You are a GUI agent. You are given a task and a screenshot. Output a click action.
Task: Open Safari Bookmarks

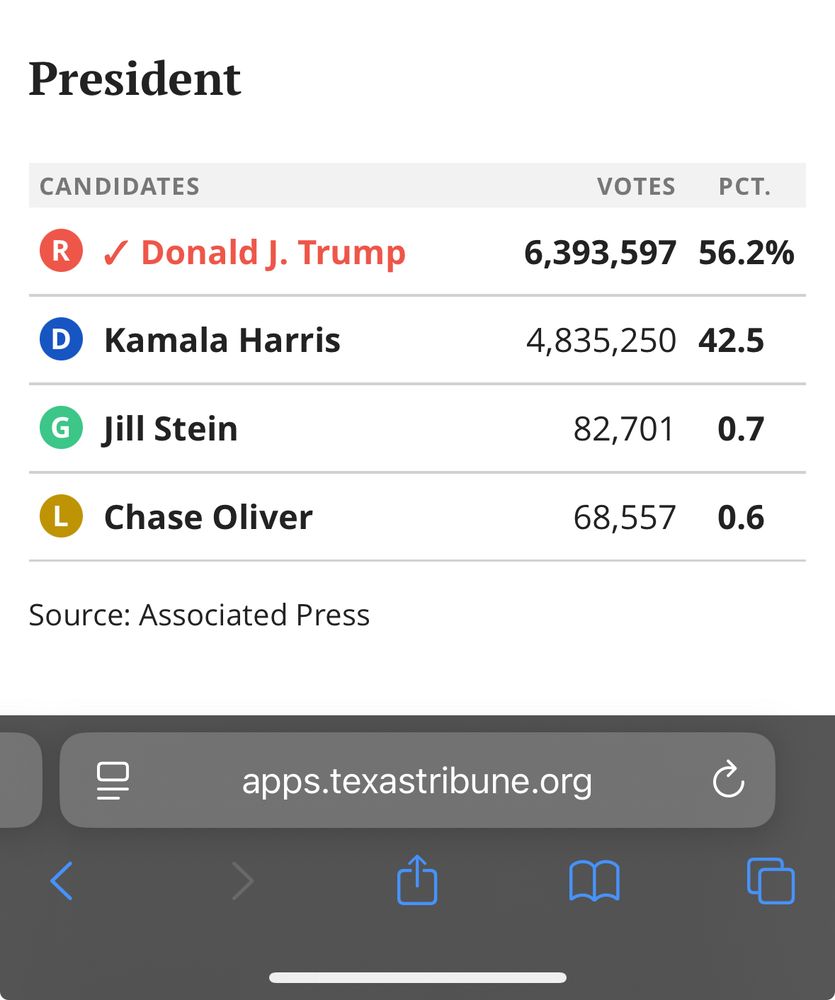[594, 882]
